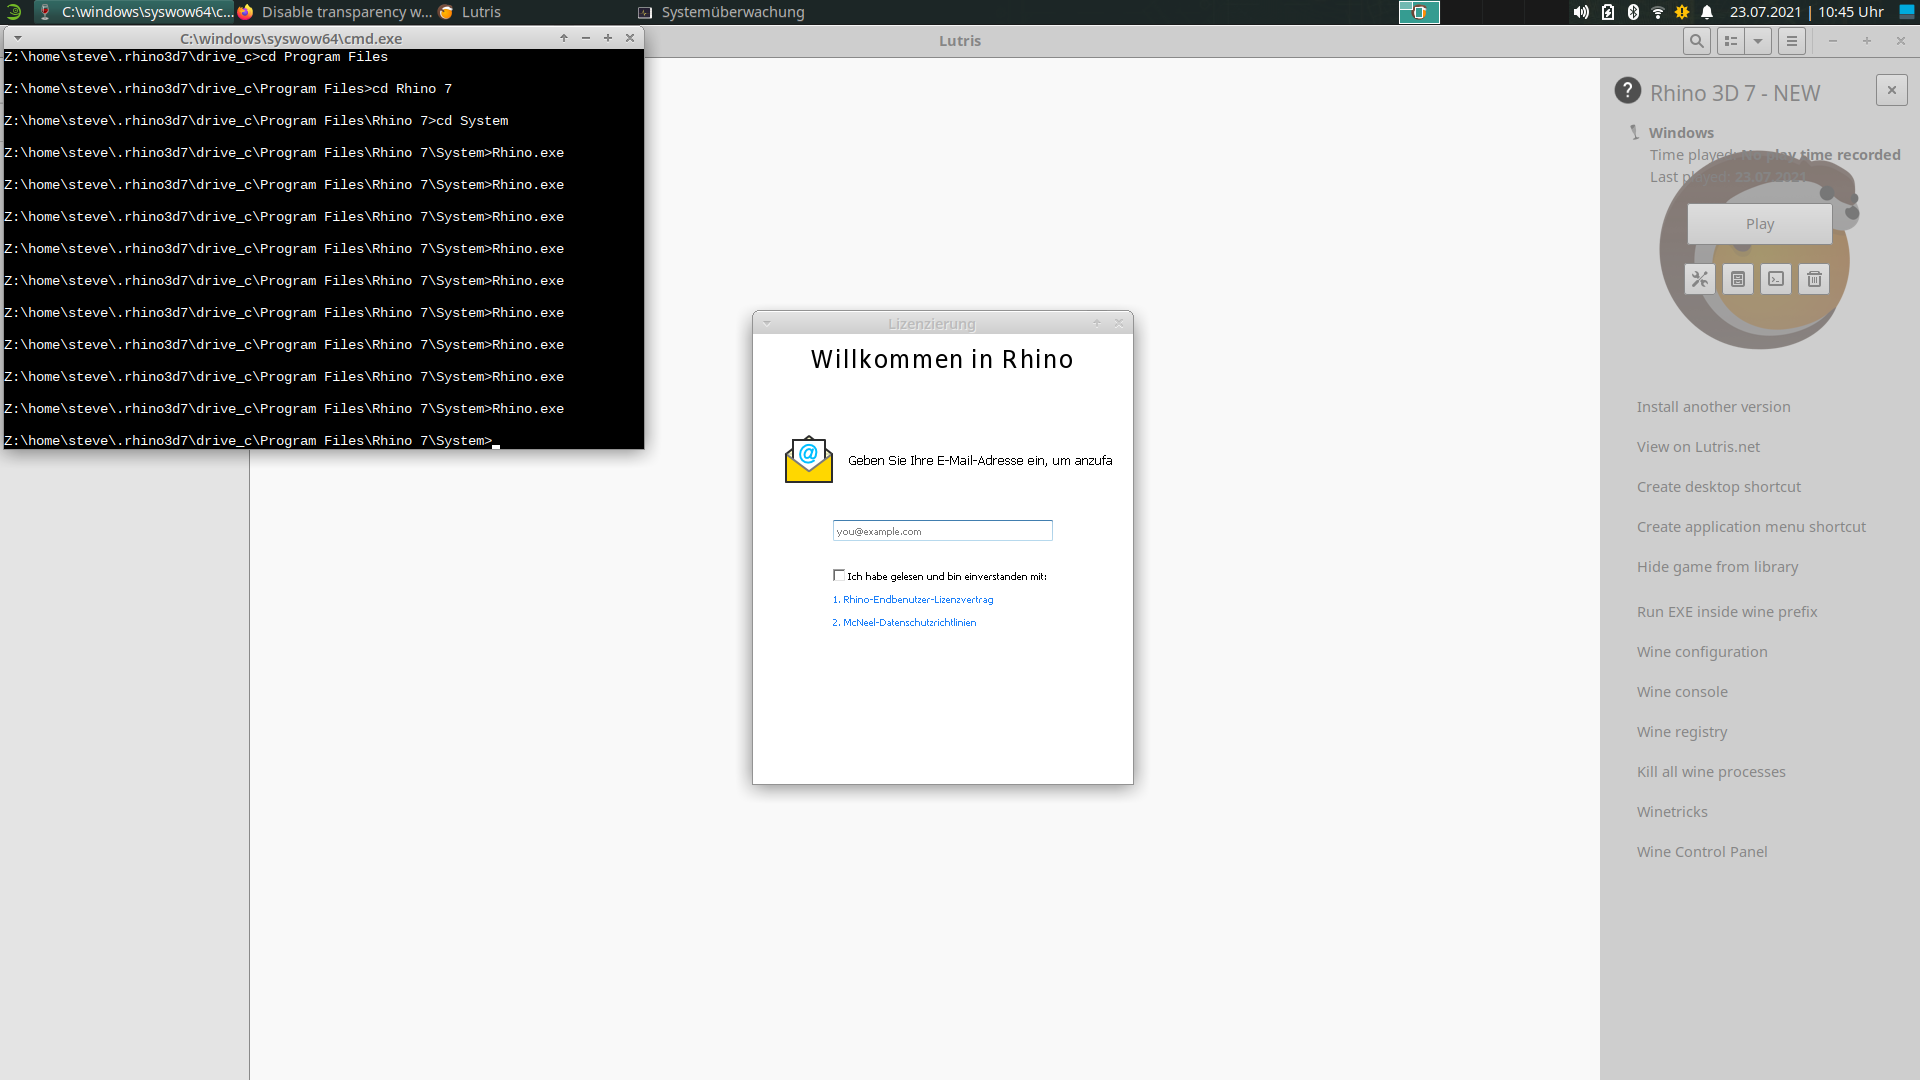Open Wine registry
The height and width of the screenshot is (1080, 1920).
(x=1682, y=732)
